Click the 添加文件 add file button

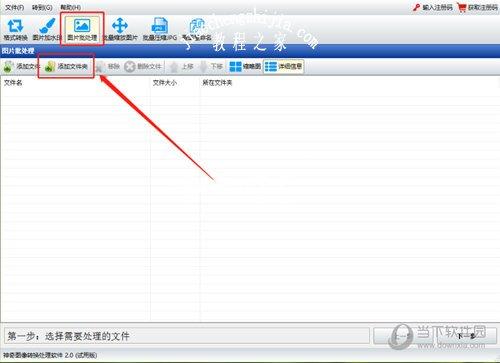click(x=21, y=67)
